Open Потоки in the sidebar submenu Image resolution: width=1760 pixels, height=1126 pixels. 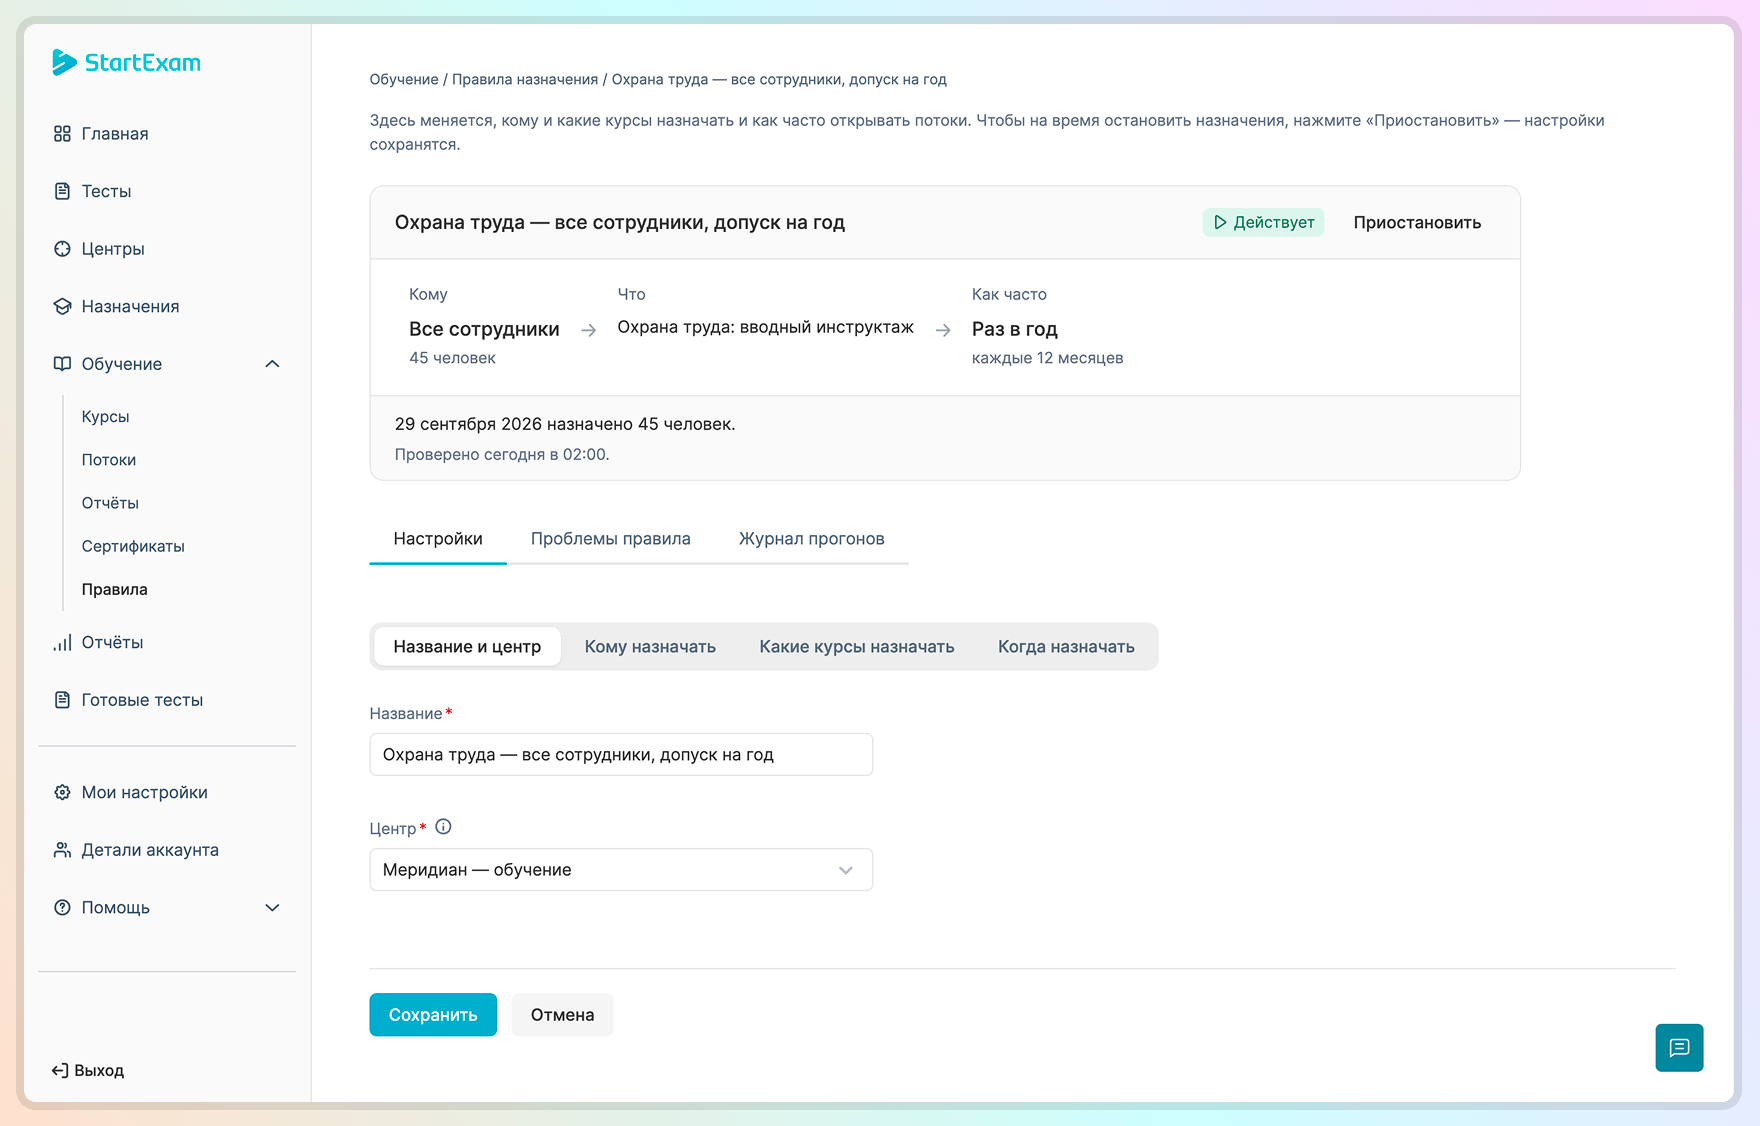(109, 460)
